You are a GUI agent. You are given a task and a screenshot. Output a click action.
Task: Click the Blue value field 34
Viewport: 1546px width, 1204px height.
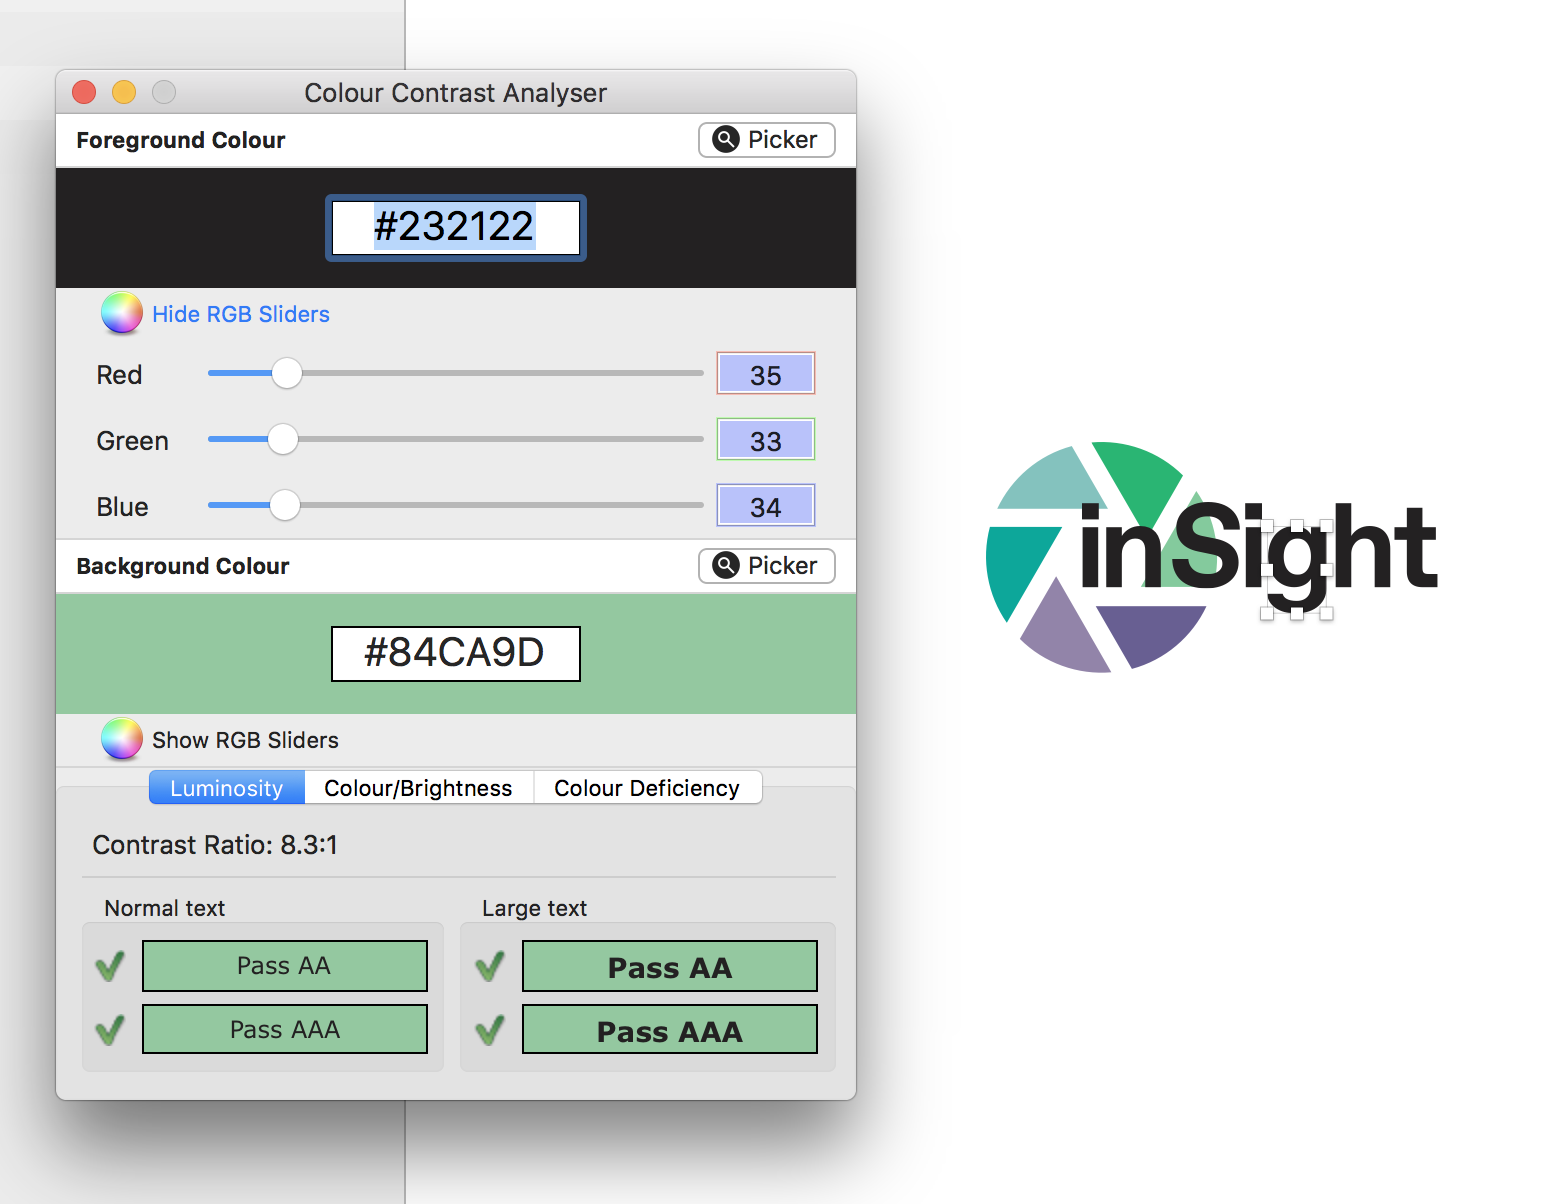tap(766, 506)
